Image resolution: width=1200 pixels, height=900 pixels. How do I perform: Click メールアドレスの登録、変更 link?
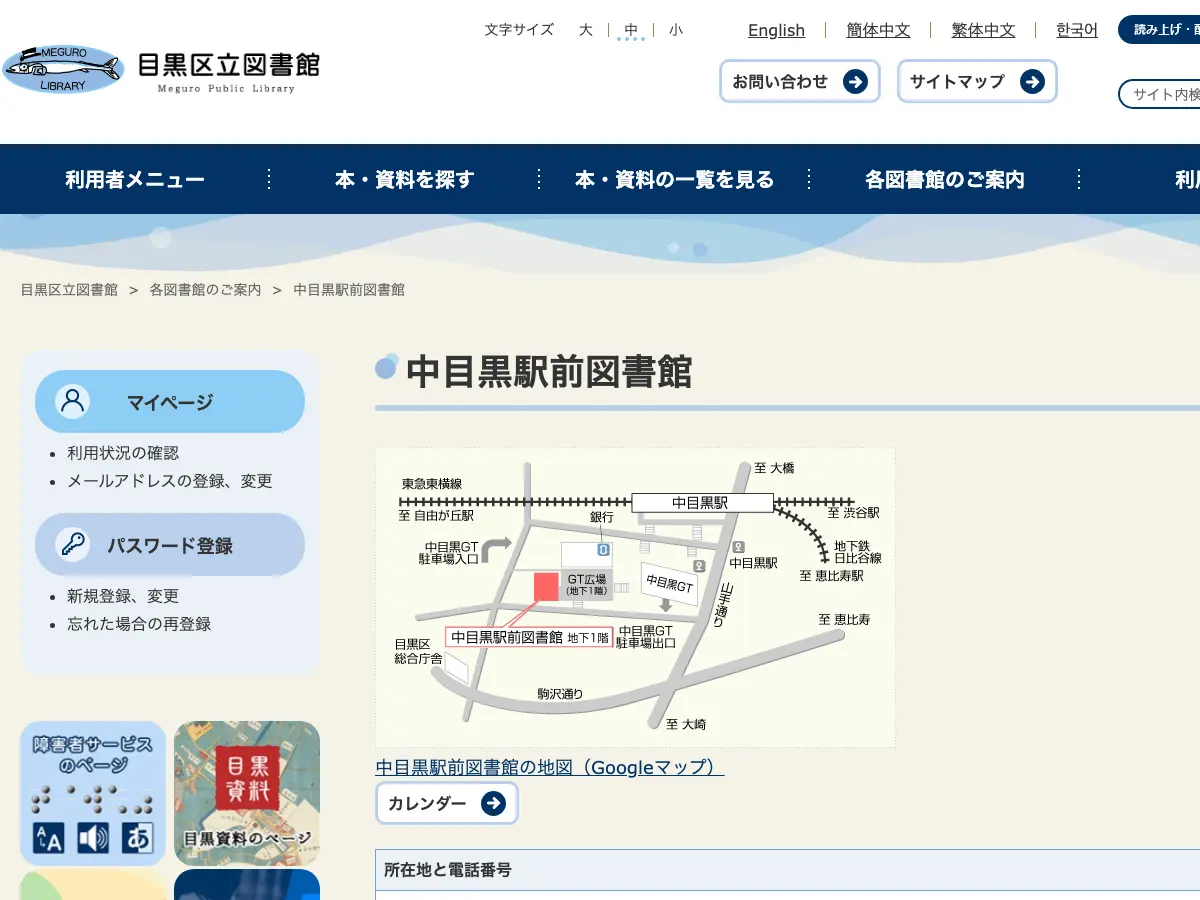click(170, 481)
